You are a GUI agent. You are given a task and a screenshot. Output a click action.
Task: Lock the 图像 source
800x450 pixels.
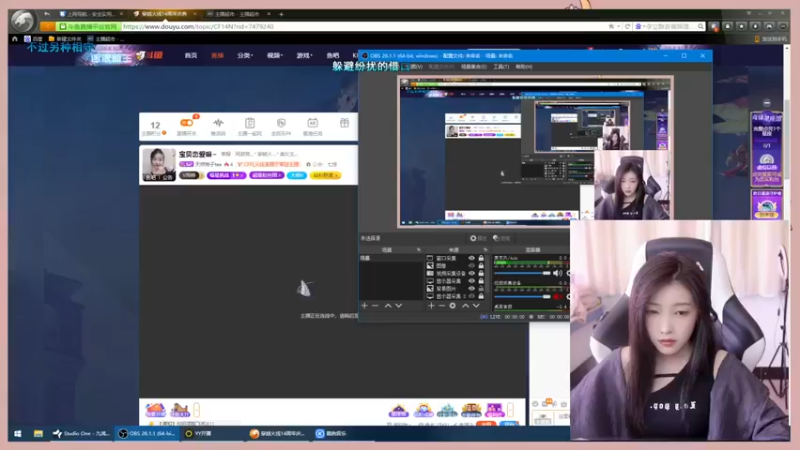481,266
